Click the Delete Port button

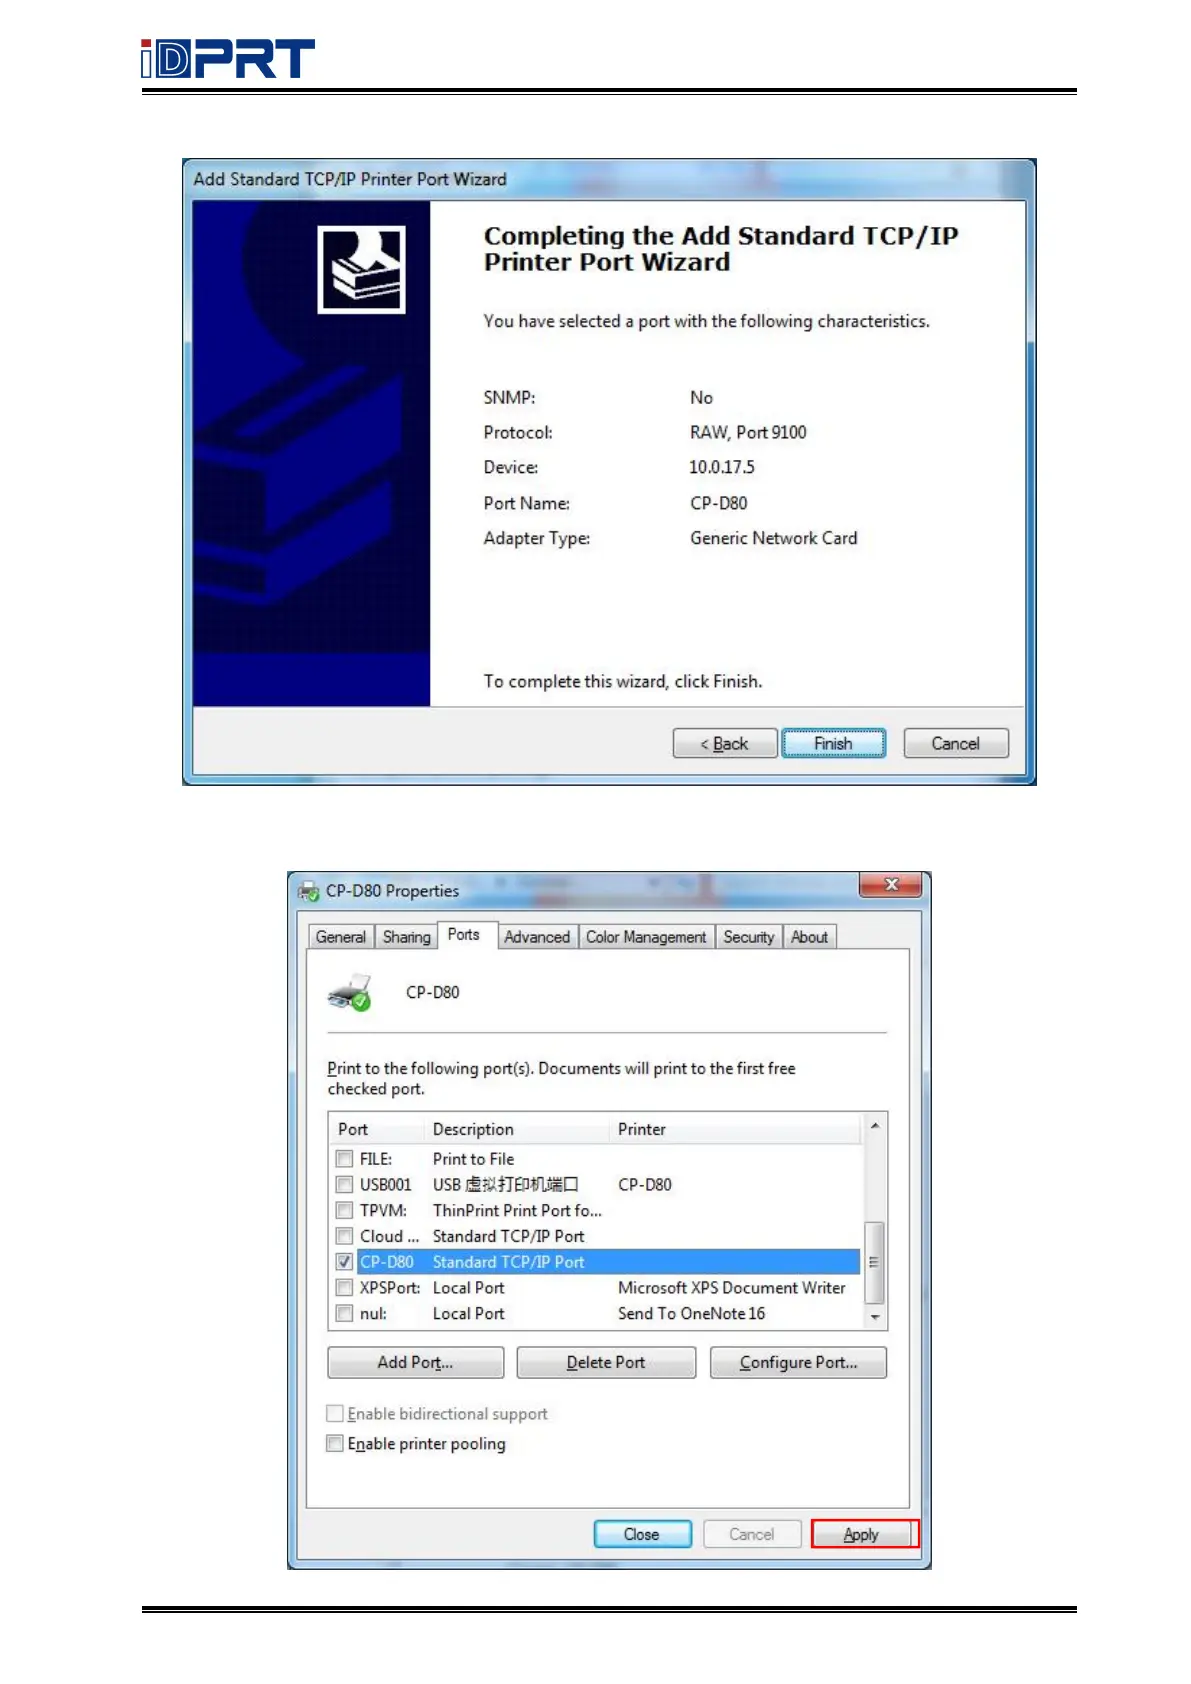606,1363
